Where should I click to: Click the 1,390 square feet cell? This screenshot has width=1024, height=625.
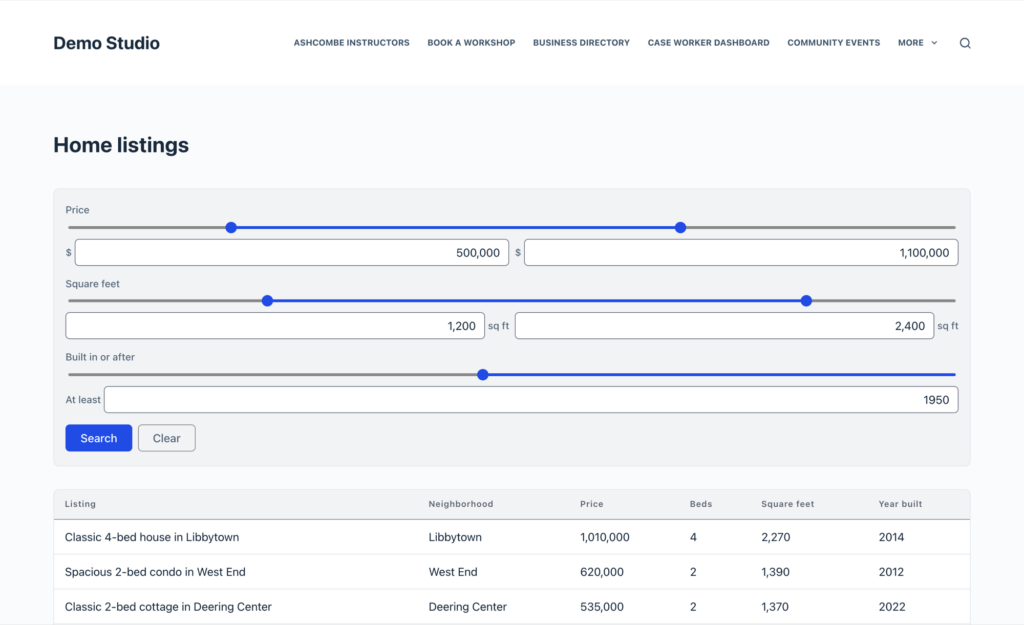[x=775, y=572]
